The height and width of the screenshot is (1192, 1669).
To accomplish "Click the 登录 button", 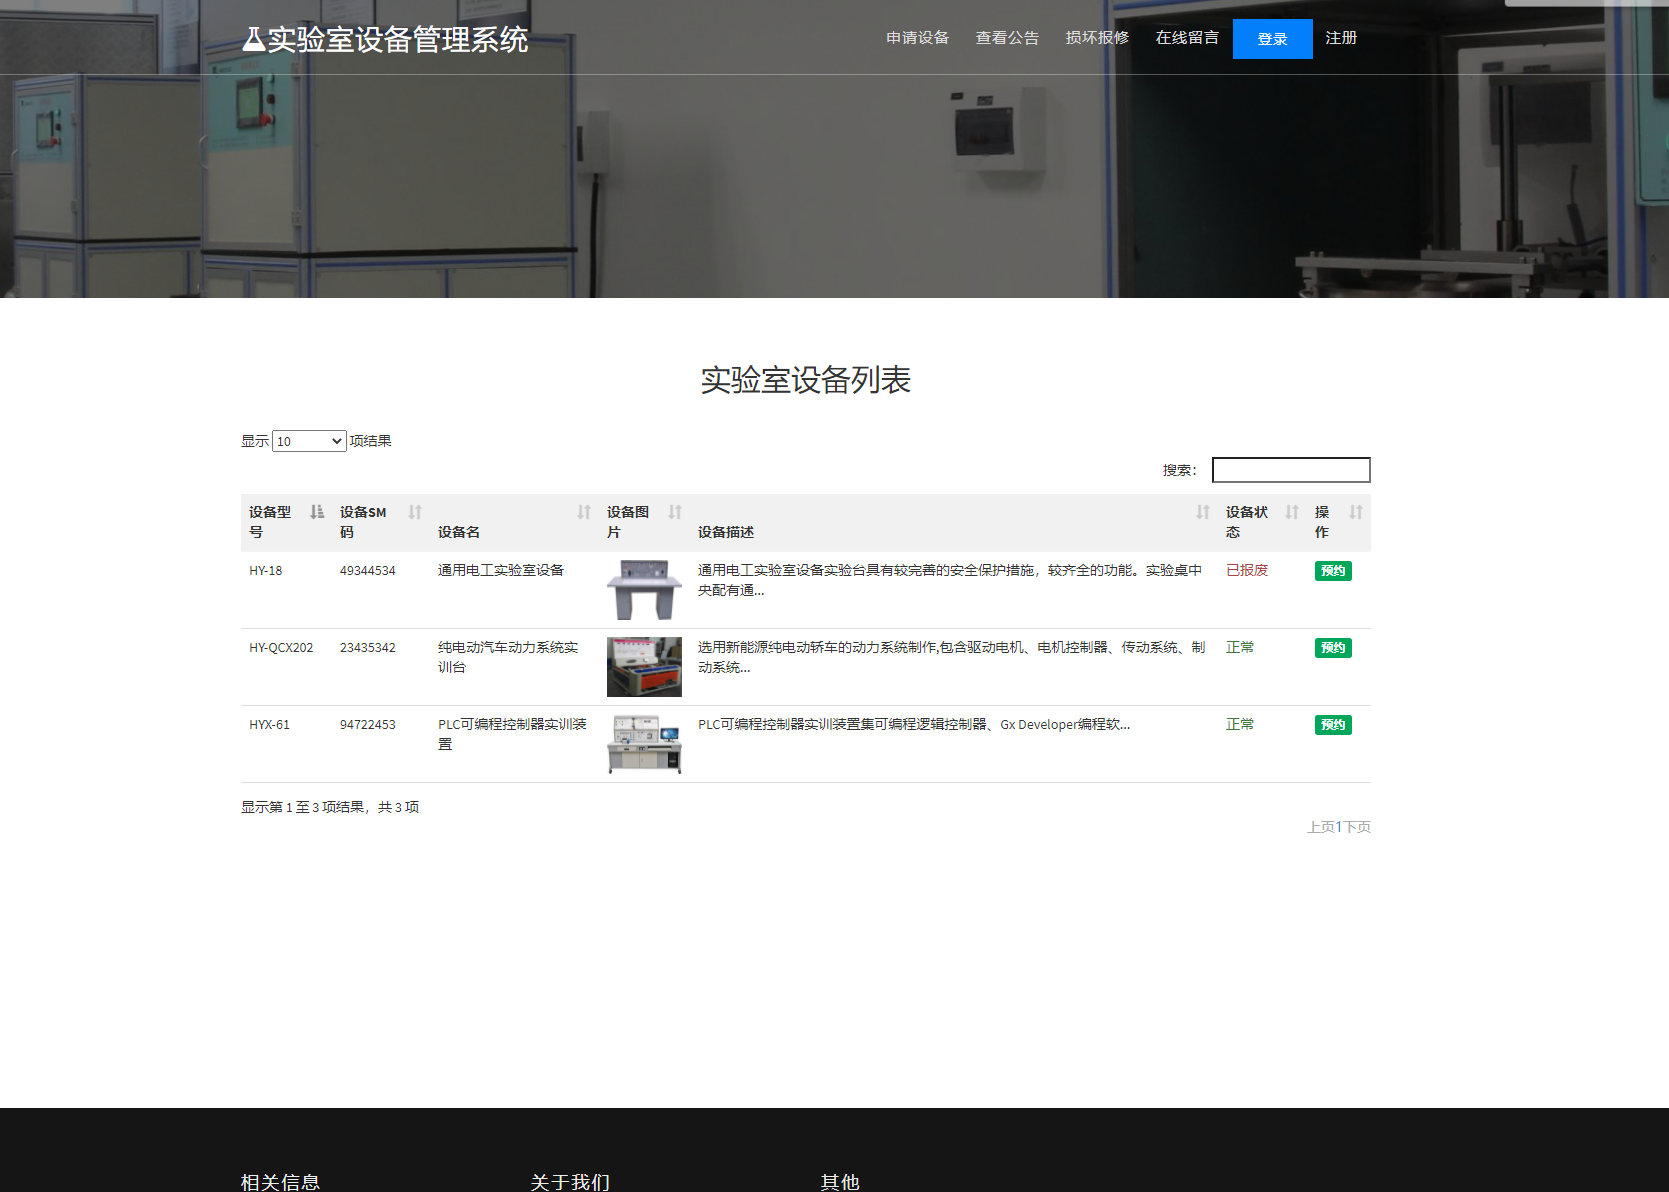I will (x=1272, y=38).
